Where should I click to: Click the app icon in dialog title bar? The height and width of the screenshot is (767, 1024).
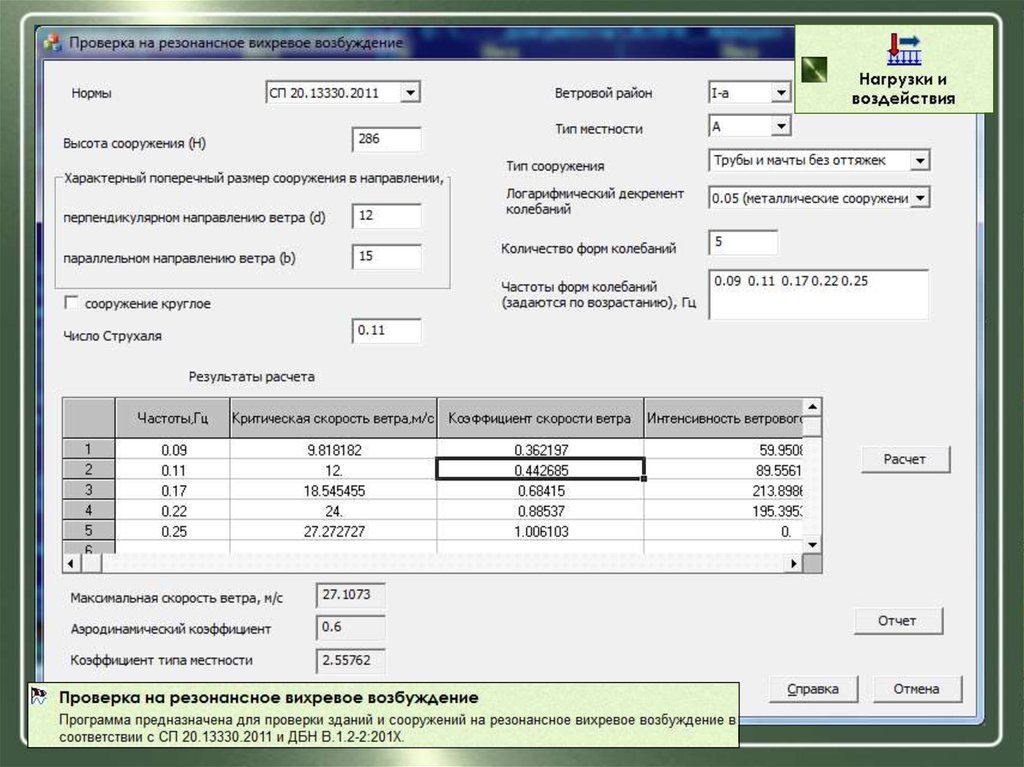50,43
